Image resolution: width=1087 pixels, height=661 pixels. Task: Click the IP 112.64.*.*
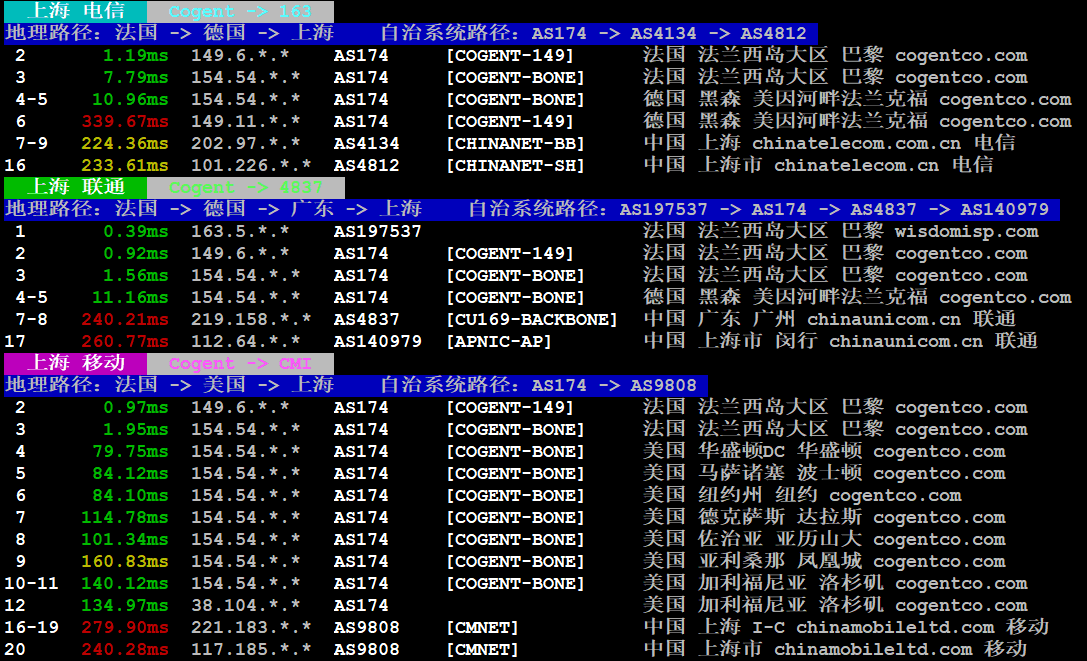(245, 342)
